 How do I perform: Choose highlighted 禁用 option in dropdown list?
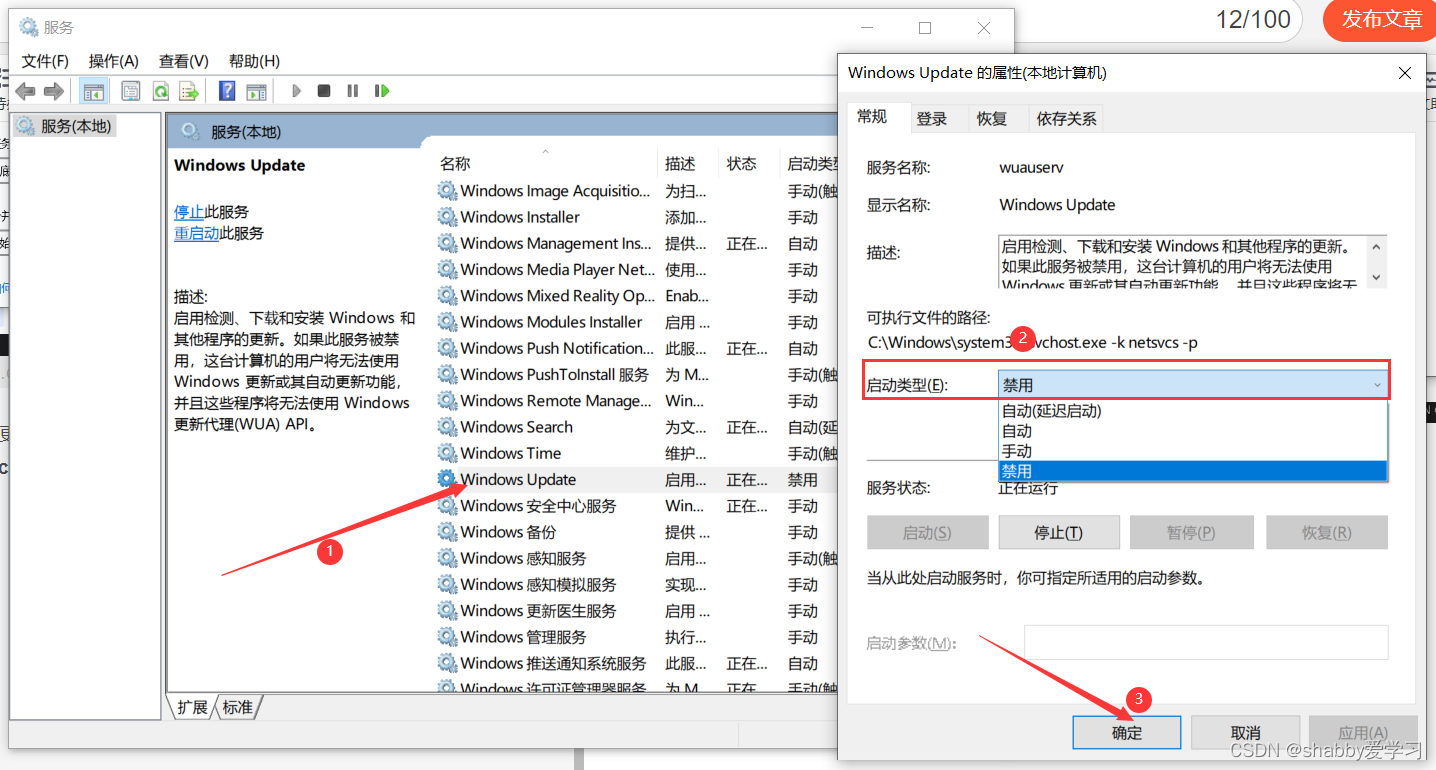(x=1193, y=471)
